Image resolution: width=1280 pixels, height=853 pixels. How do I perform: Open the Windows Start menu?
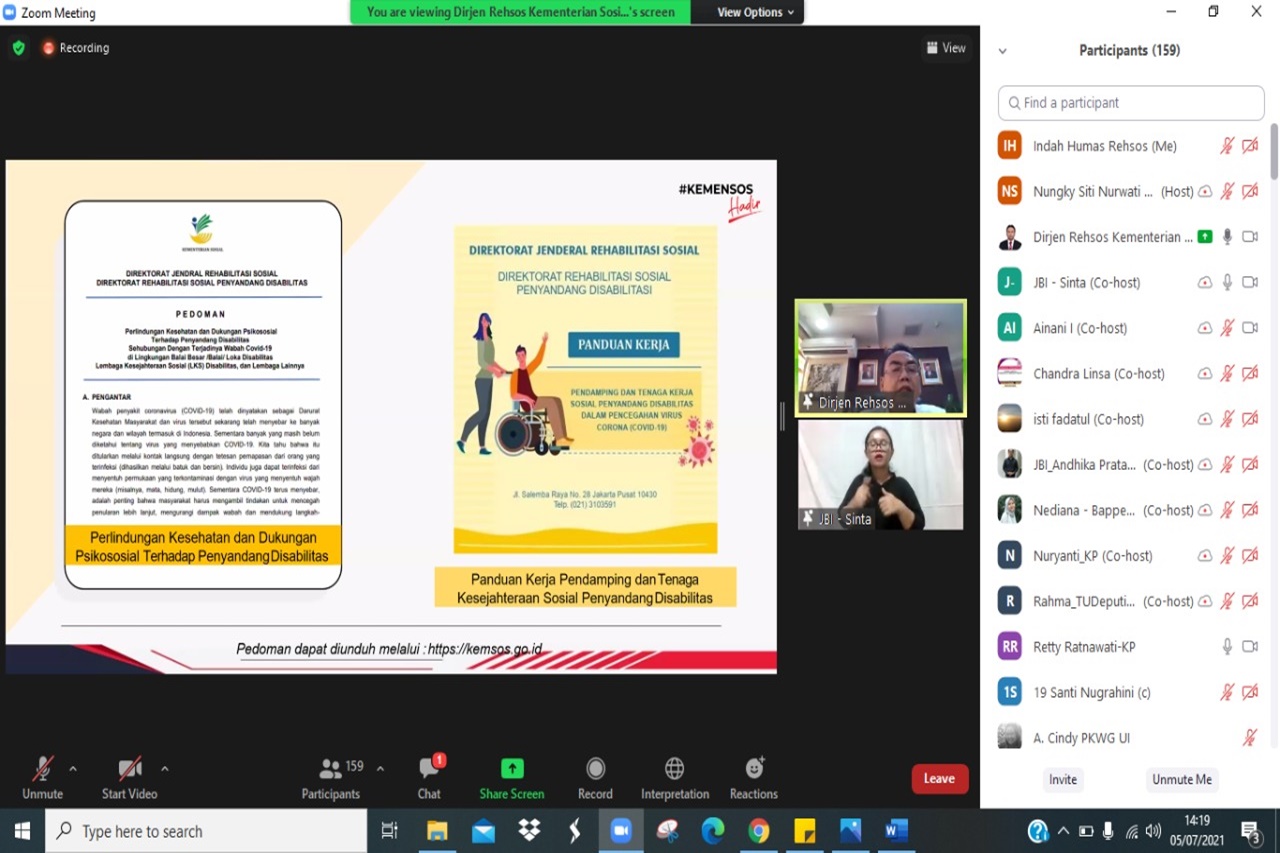(22, 831)
